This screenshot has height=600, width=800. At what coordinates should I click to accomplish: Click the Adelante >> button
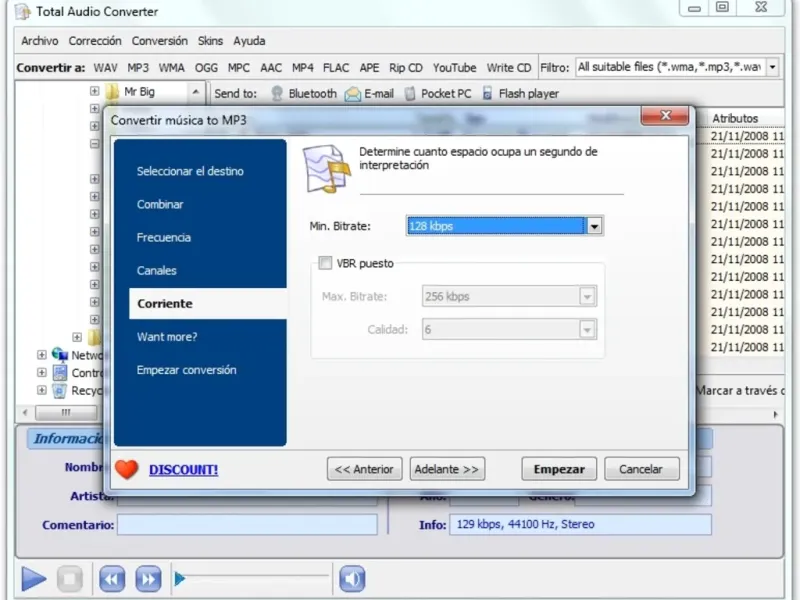point(447,469)
